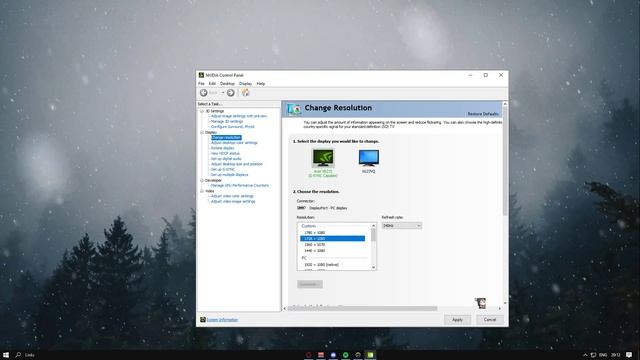The image size is (640, 360).
Task: Click the Change Resolution header icon
Action: point(294,109)
